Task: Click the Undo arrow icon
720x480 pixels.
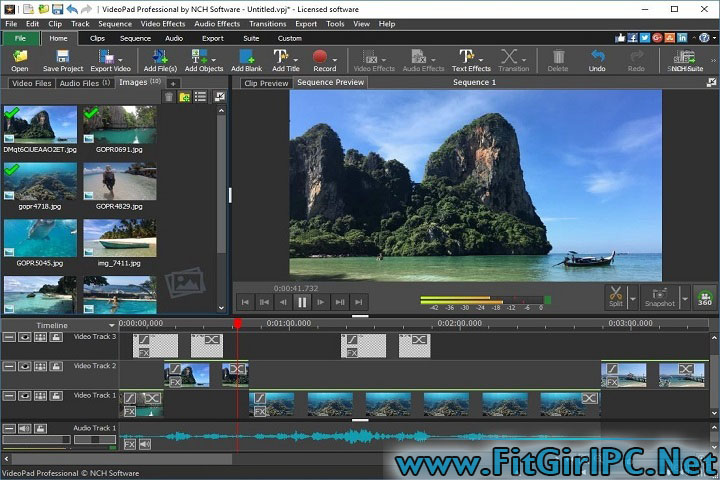Action: point(597,57)
